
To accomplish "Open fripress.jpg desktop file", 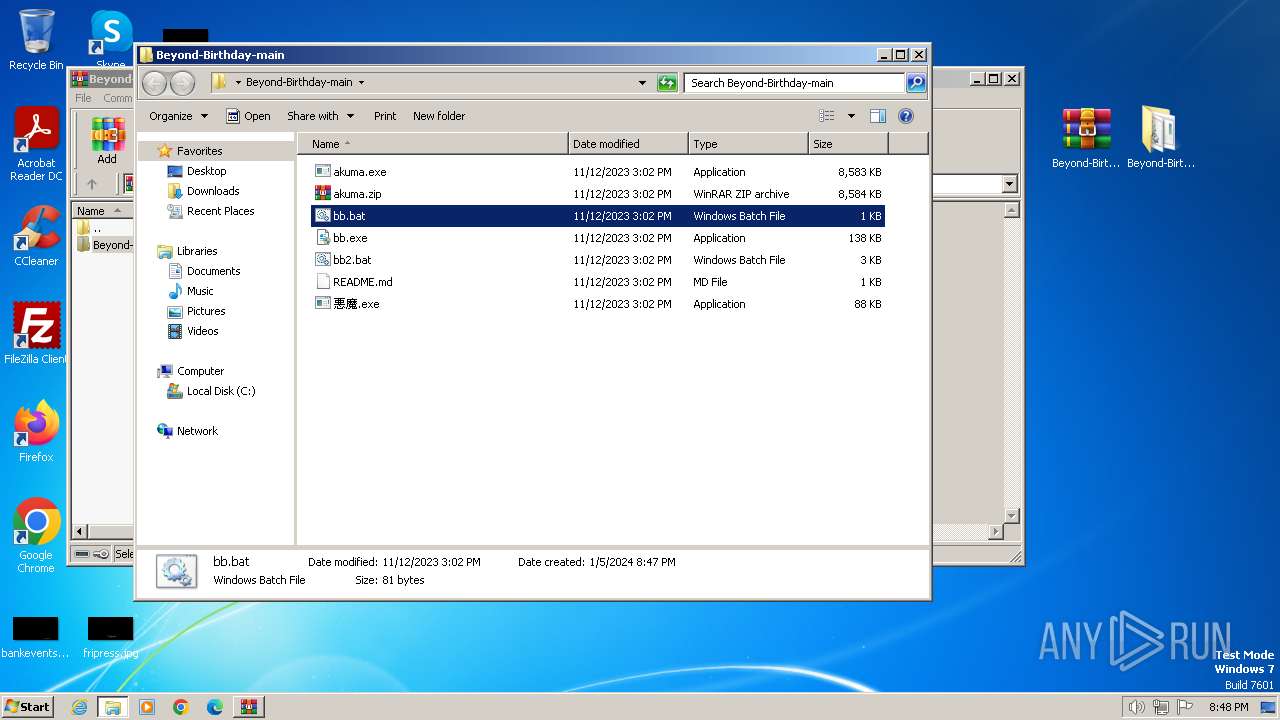I will pyautogui.click(x=110, y=638).
